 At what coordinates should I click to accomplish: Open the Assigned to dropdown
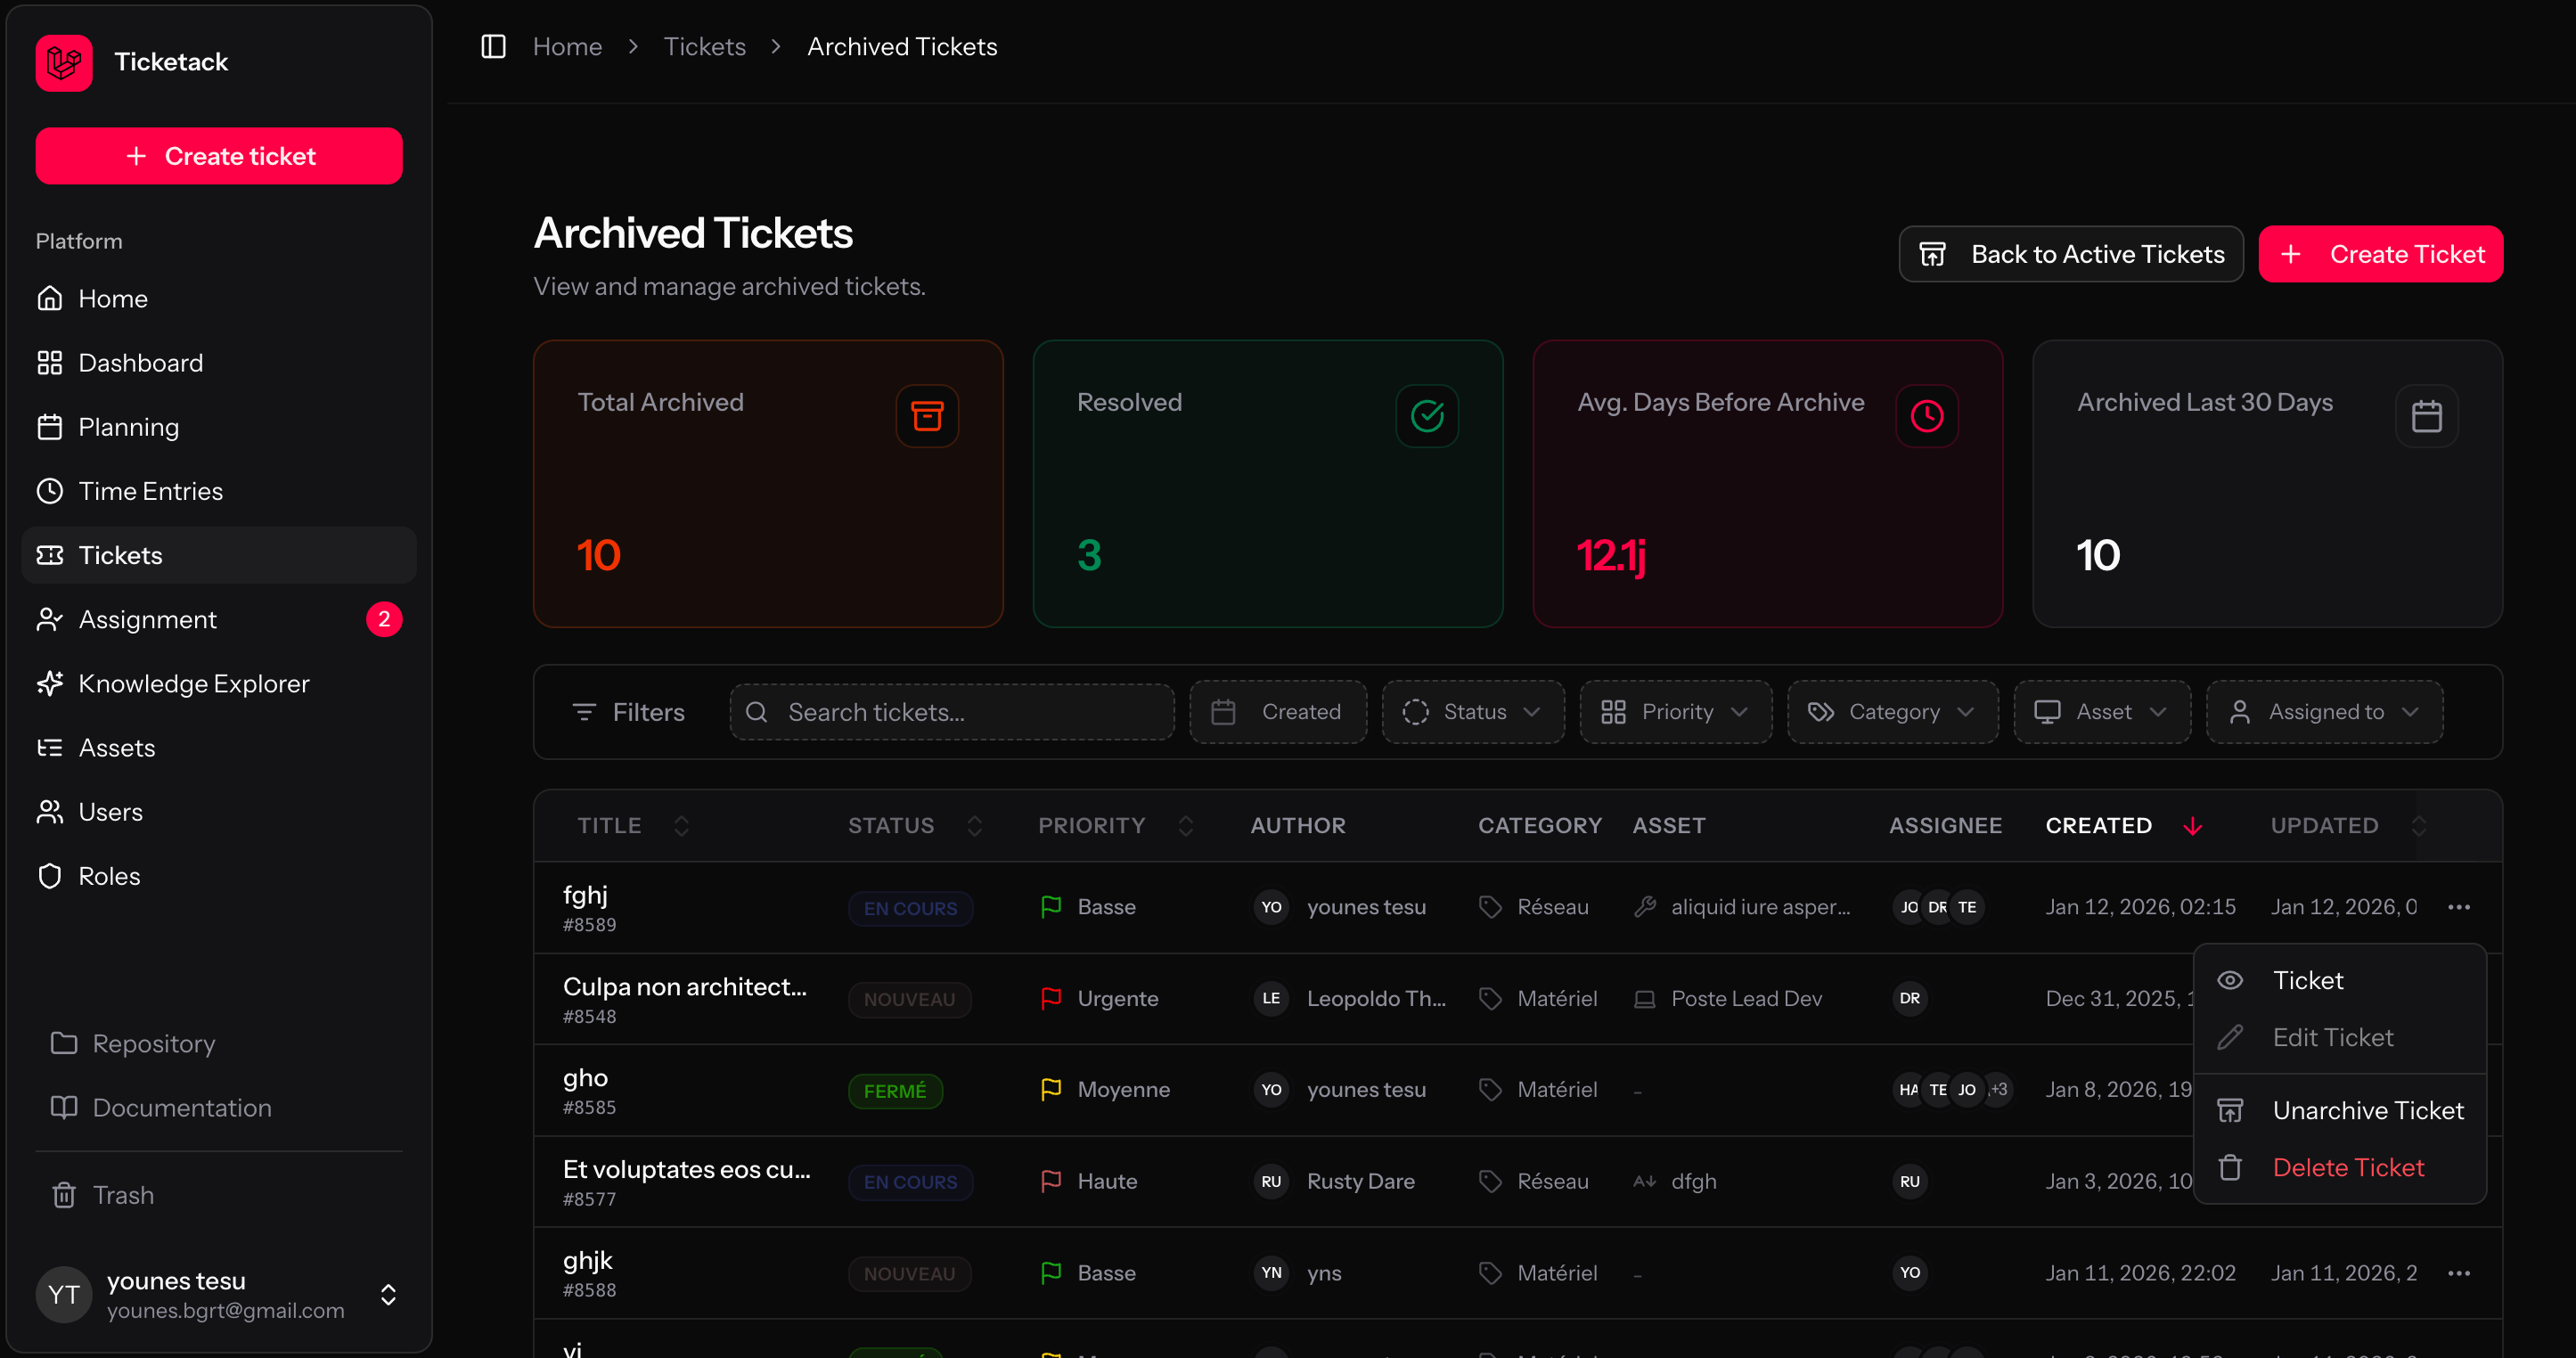pyautogui.click(x=2324, y=711)
